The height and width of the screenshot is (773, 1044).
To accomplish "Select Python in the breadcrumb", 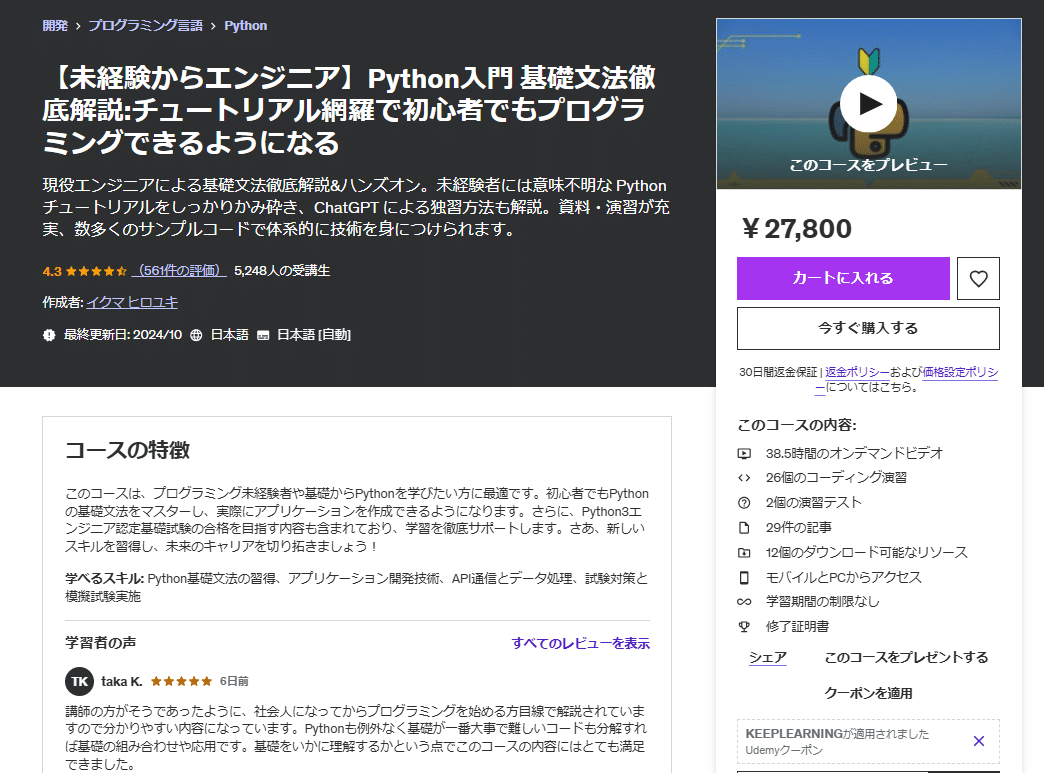I will click(x=246, y=25).
